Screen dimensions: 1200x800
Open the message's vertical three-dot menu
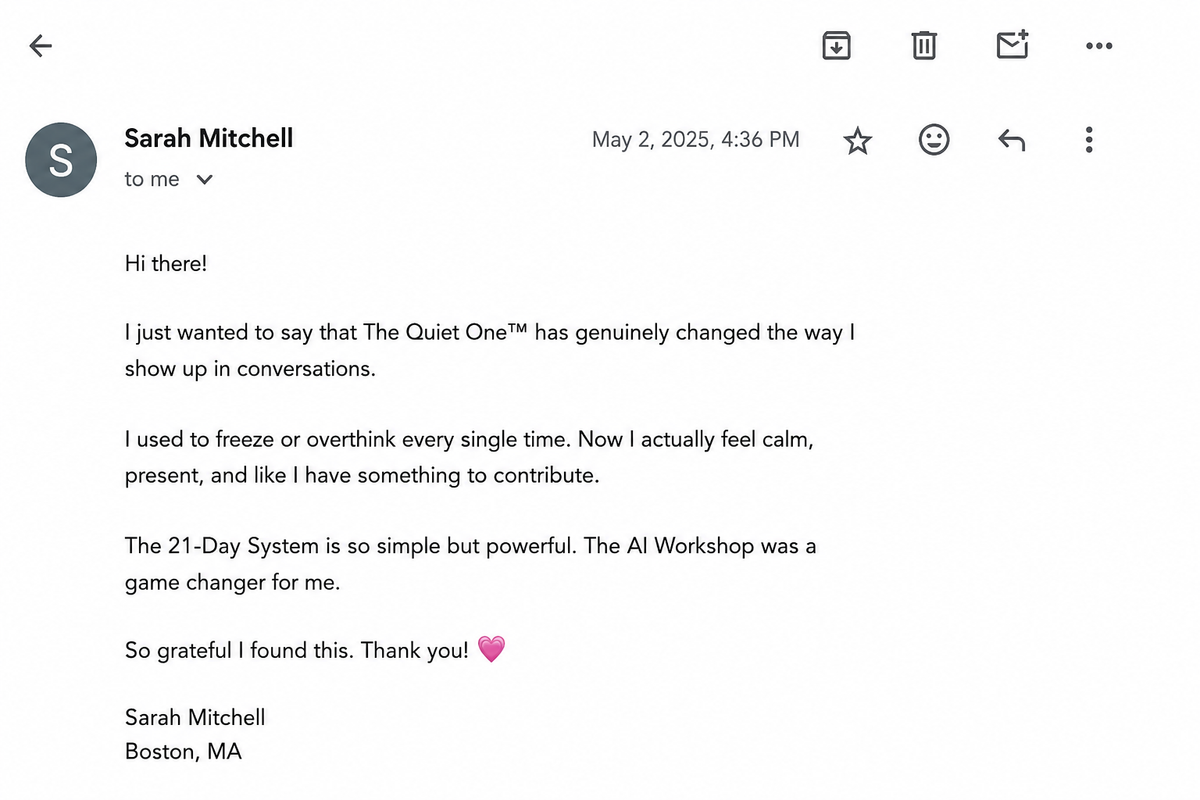(1089, 140)
